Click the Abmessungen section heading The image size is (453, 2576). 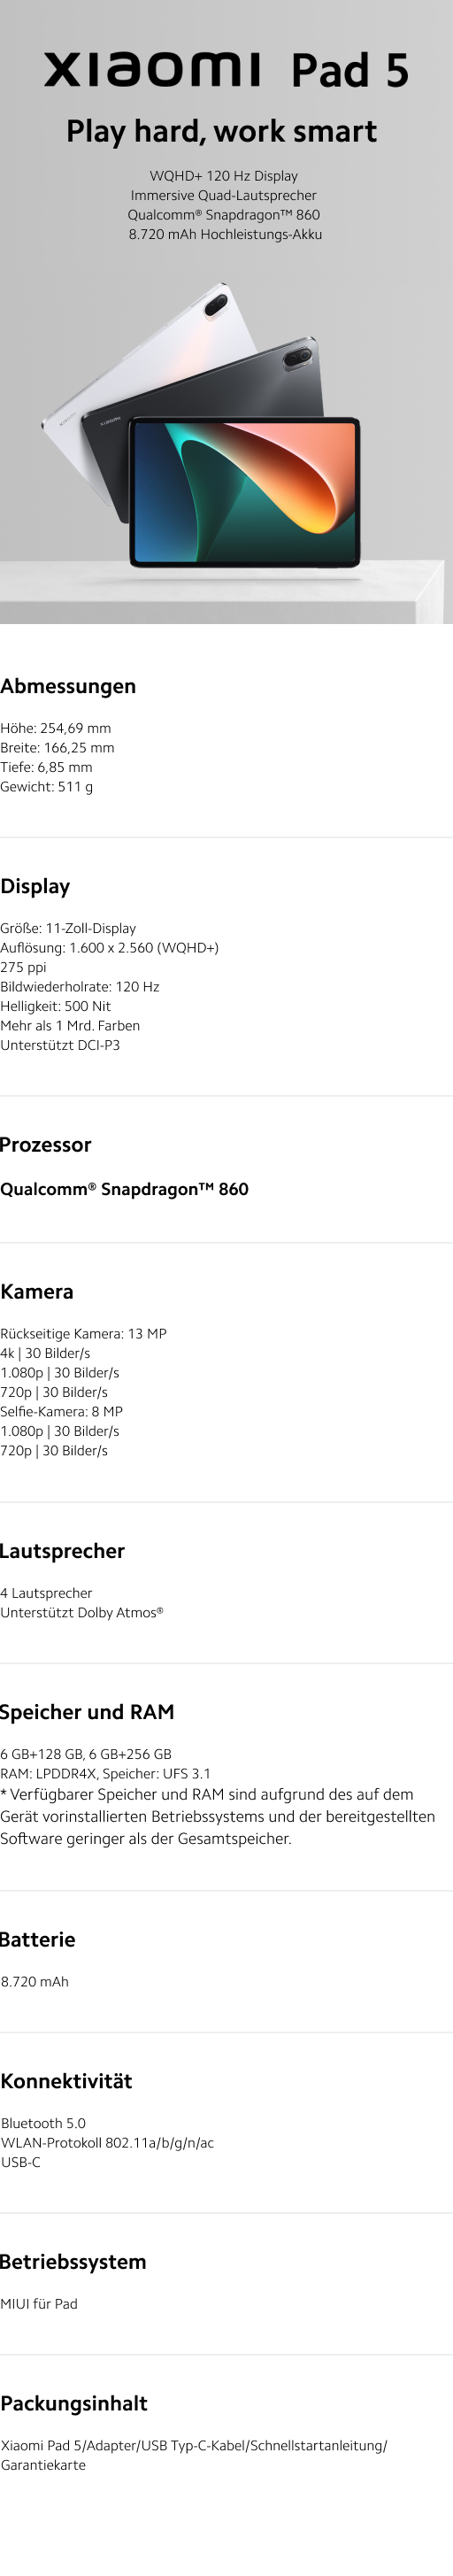click(x=68, y=686)
